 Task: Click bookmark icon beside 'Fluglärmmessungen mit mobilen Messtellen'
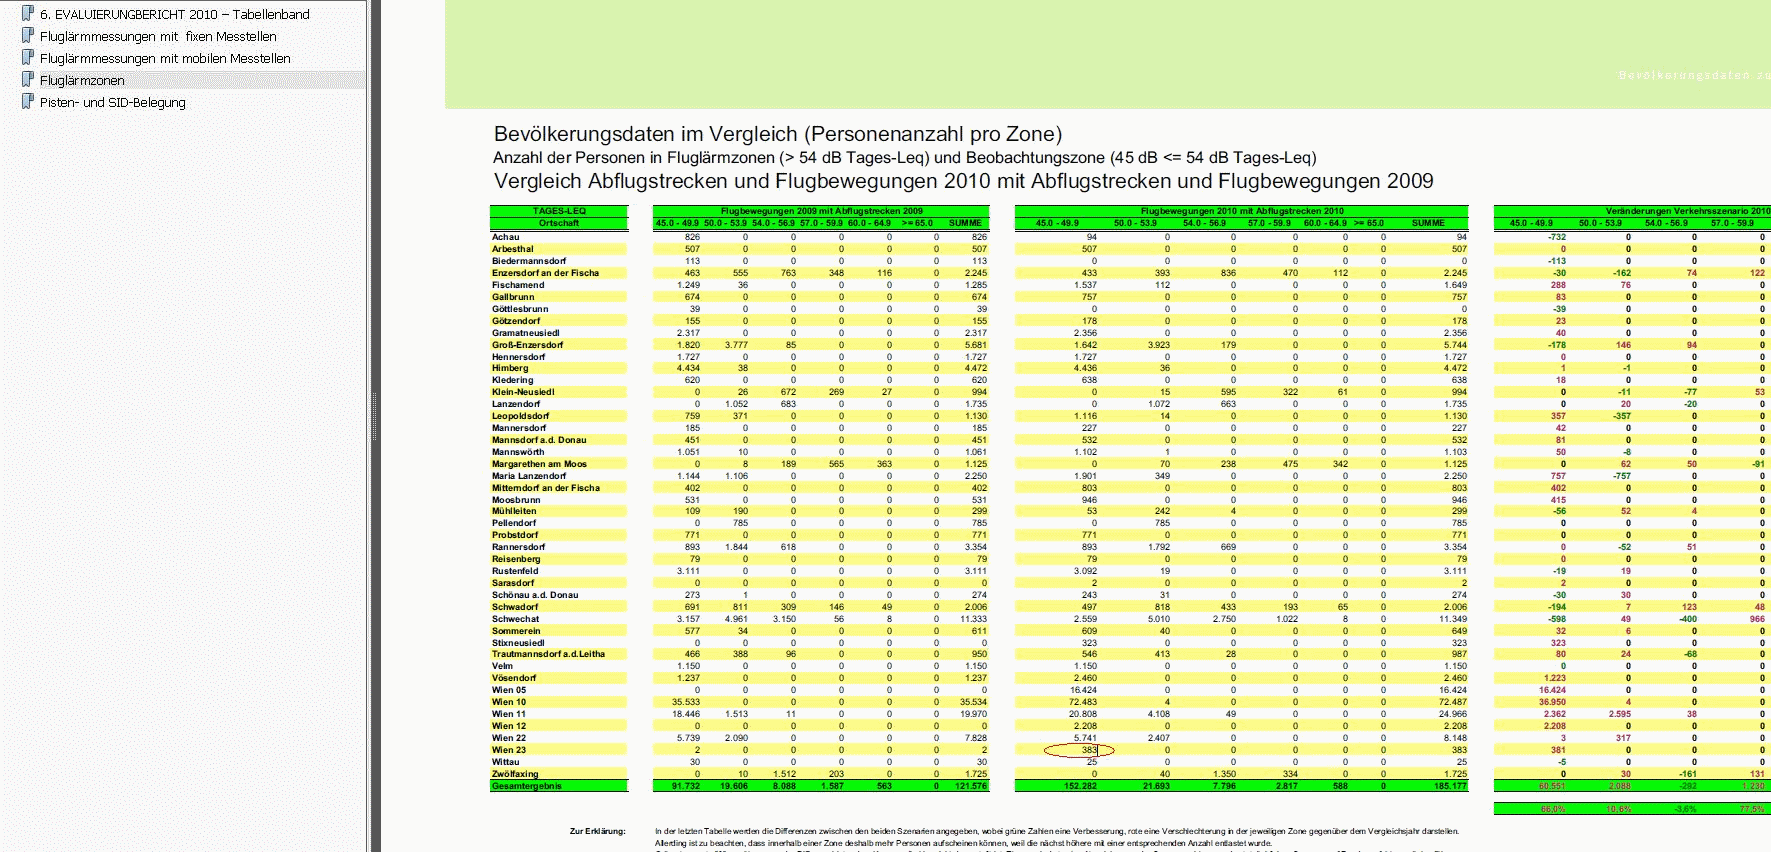tap(28, 58)
